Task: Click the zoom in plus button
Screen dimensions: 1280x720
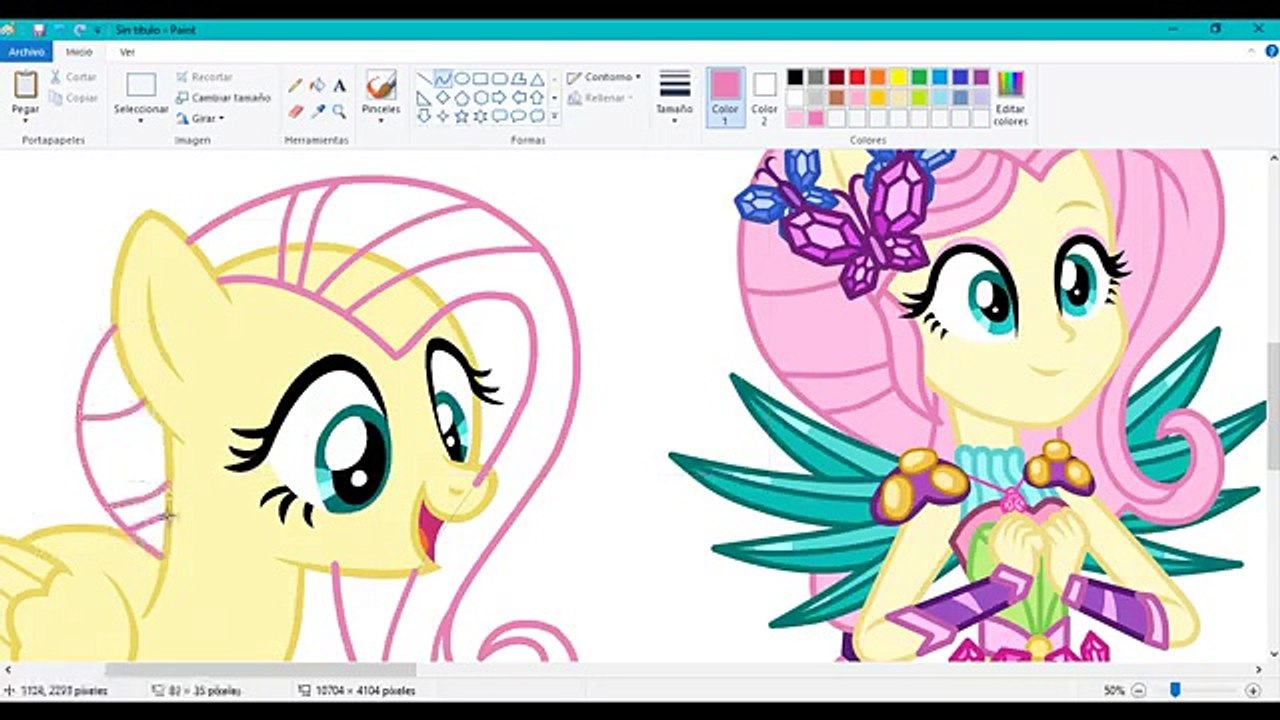Action: [1253, 690]
